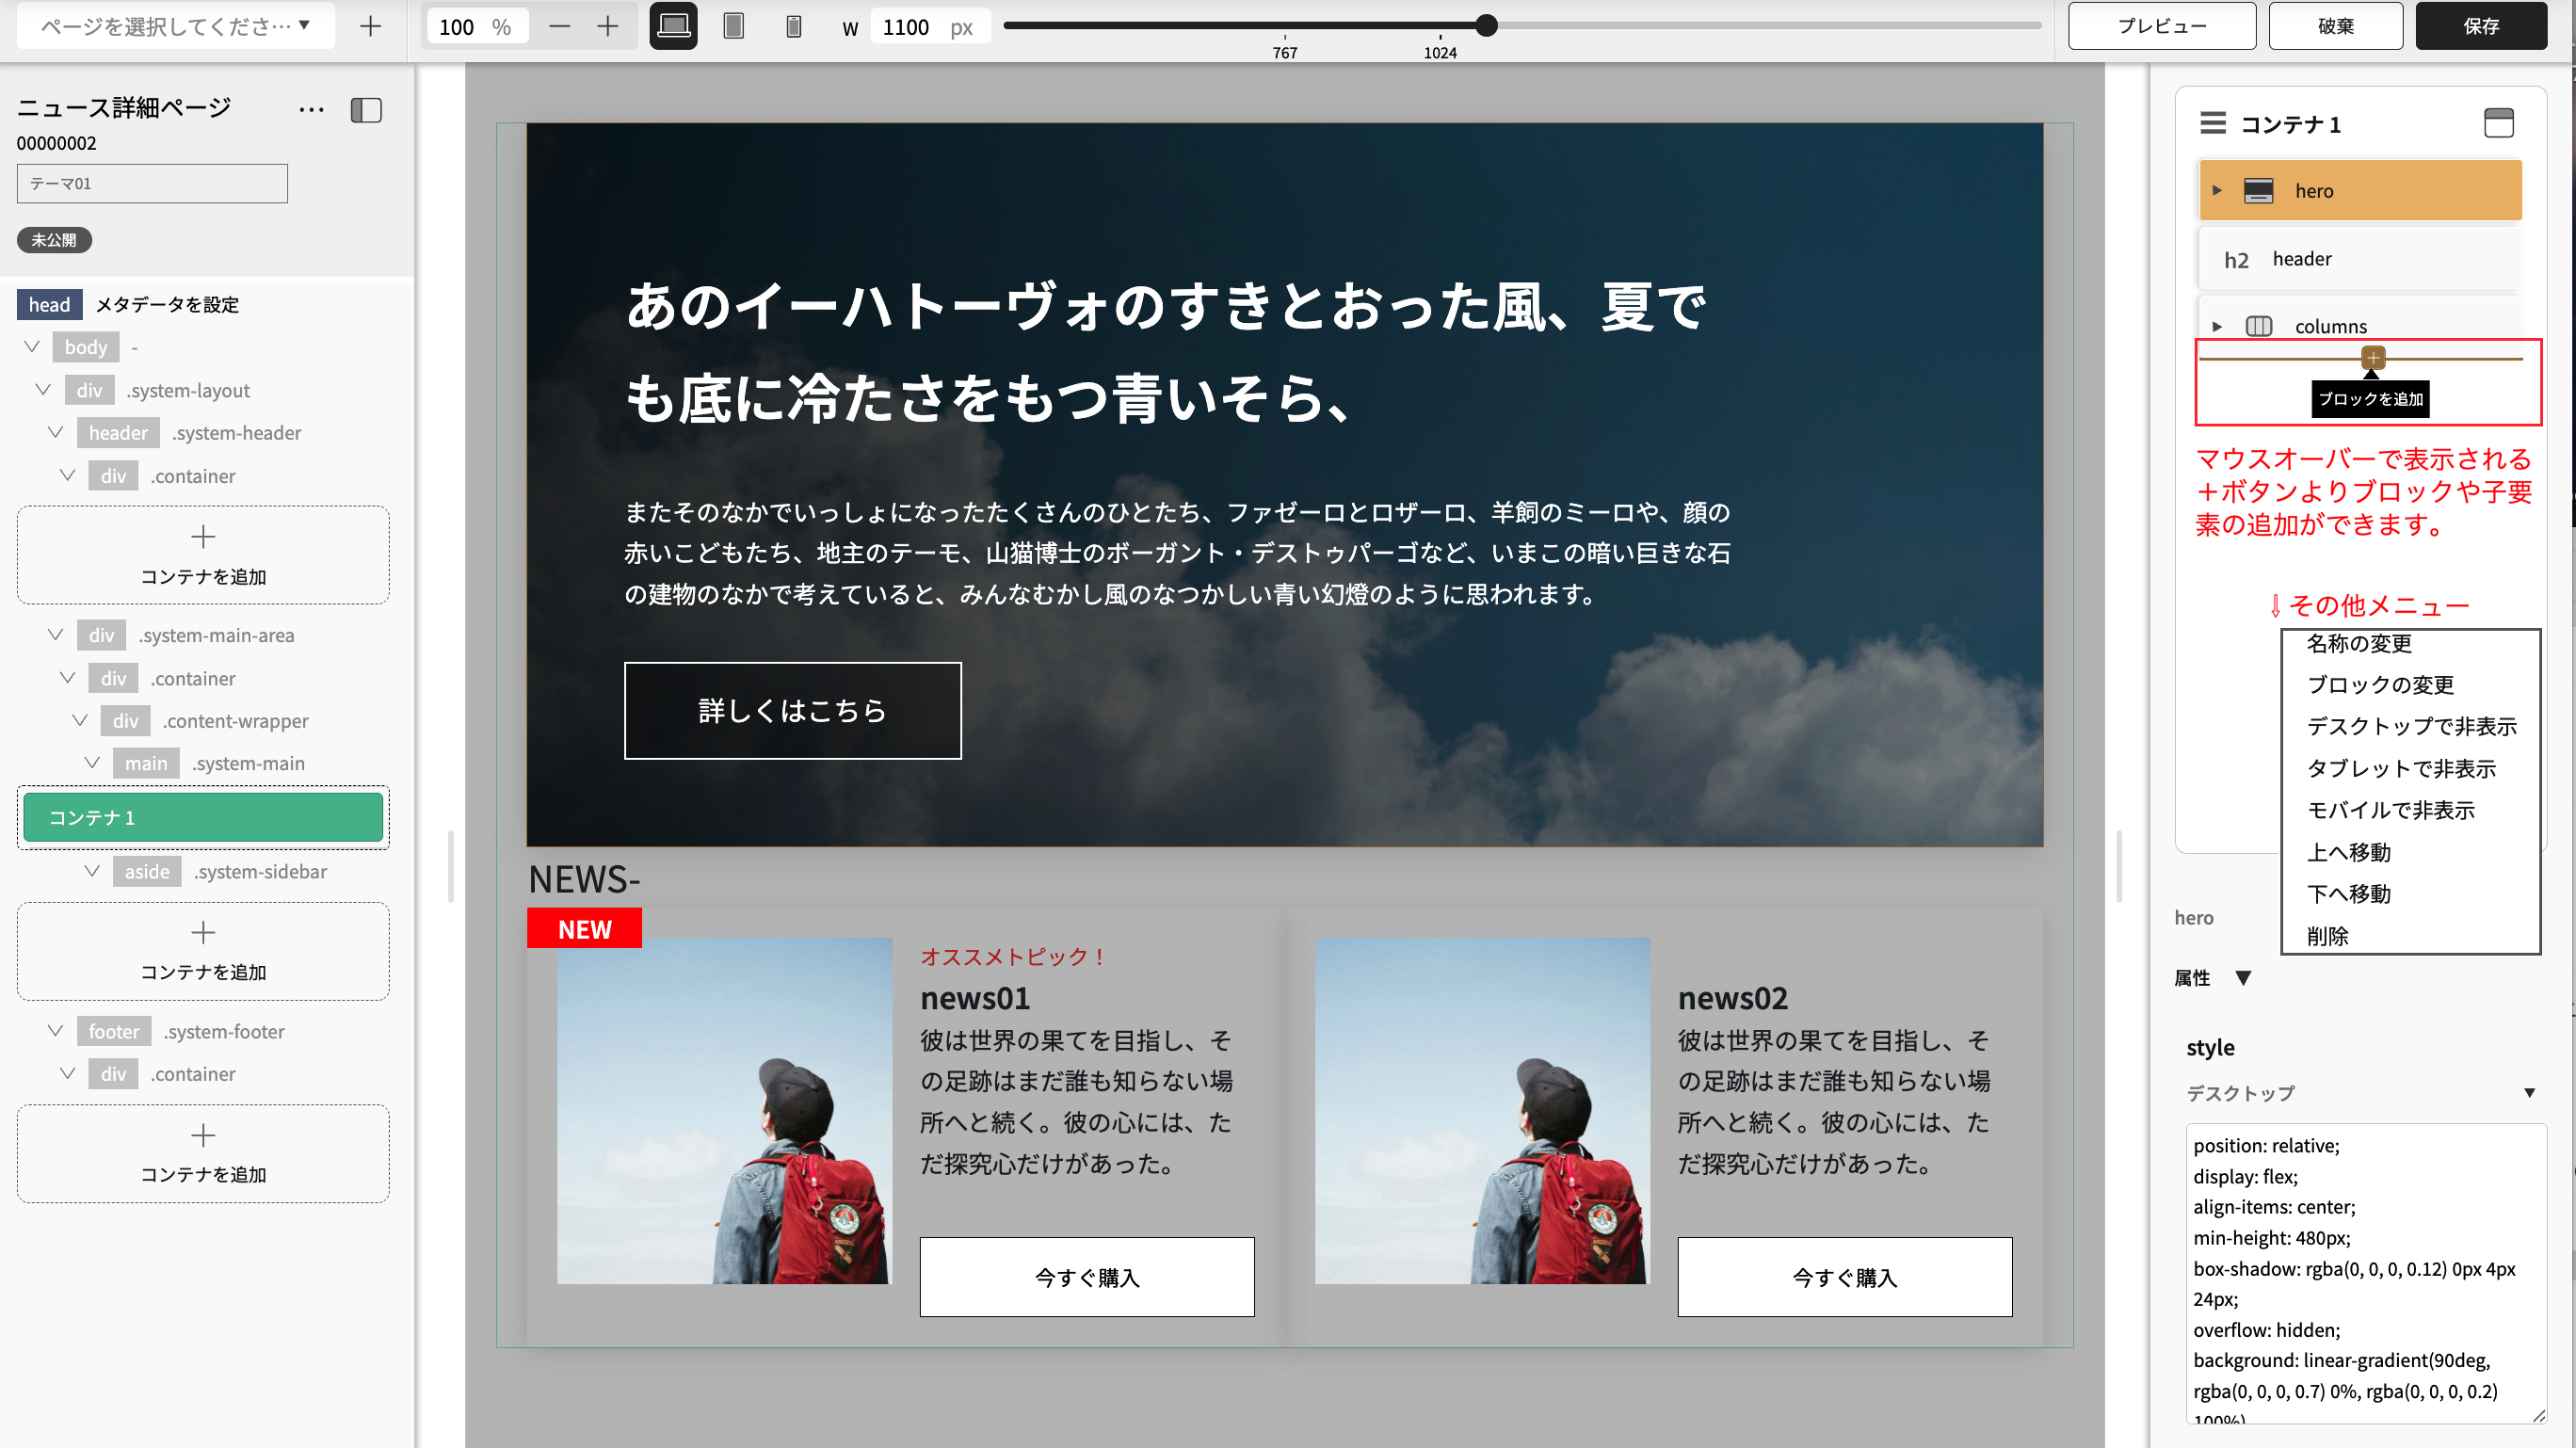Collapse footer .system-footer node

[x=56, y=1031]
